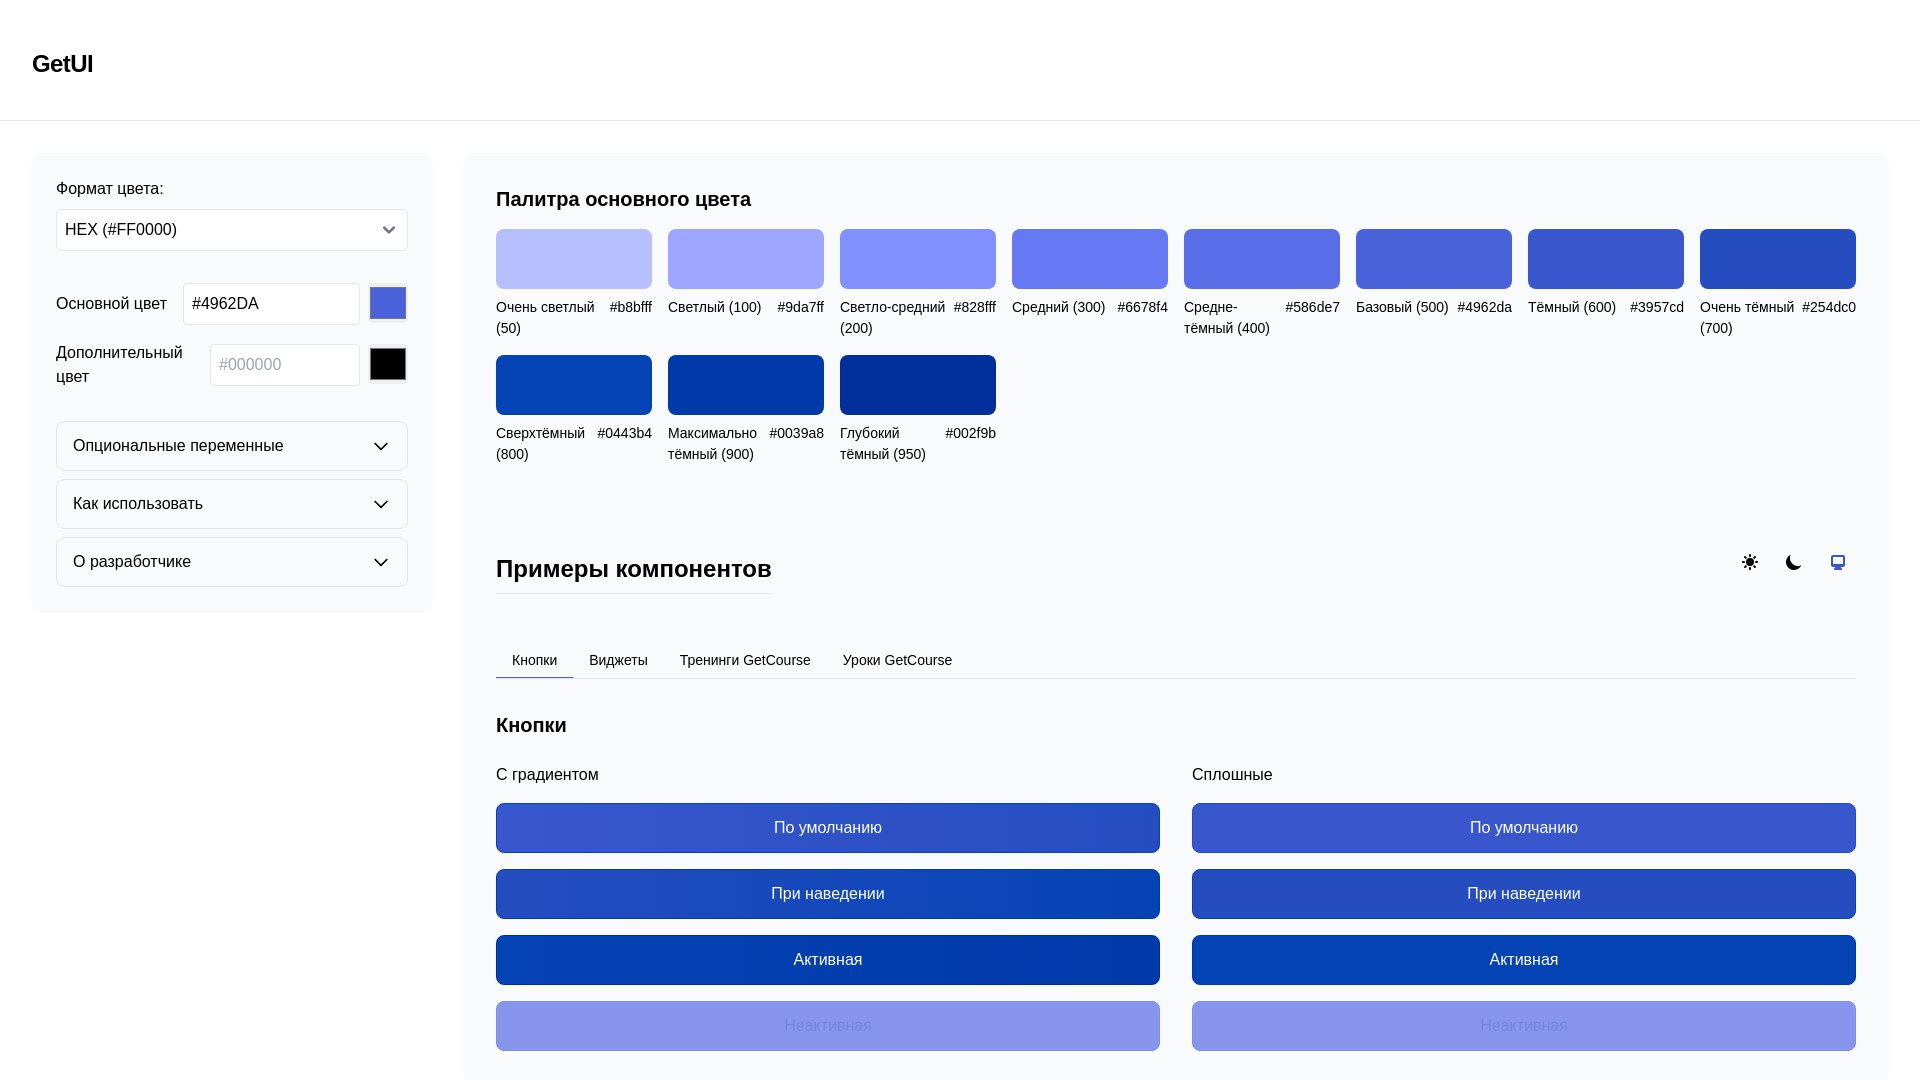Open the Уроки GetCourse tab
1920x1080 pixels.
click(x=897, y=660)
